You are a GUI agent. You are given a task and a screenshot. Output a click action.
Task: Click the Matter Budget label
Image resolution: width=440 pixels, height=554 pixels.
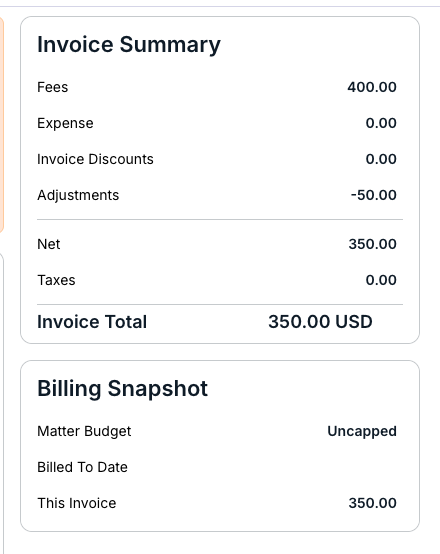84,431
